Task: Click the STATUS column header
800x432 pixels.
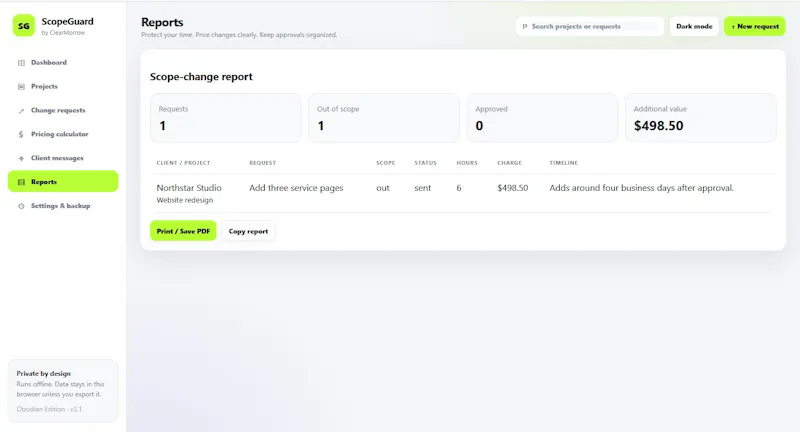Action: [x=426, y=163]
